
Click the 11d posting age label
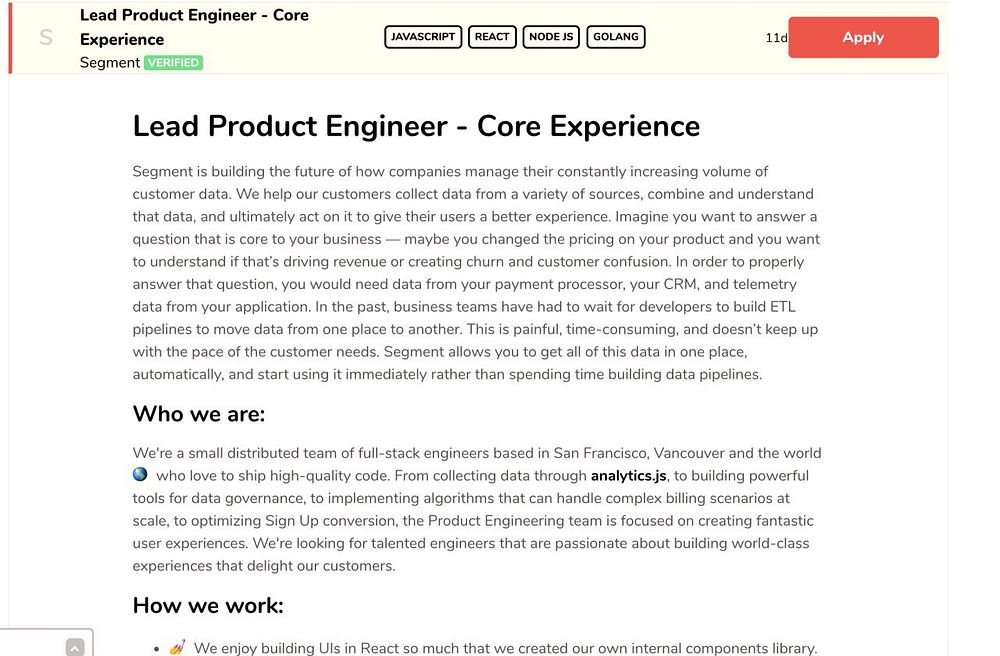[x=776, y=38]
